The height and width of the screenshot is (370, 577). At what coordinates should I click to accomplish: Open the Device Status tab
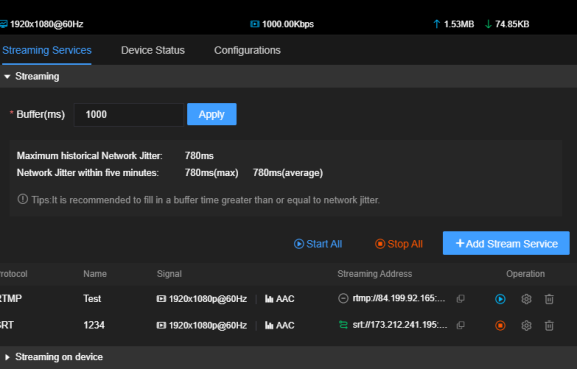153,50
